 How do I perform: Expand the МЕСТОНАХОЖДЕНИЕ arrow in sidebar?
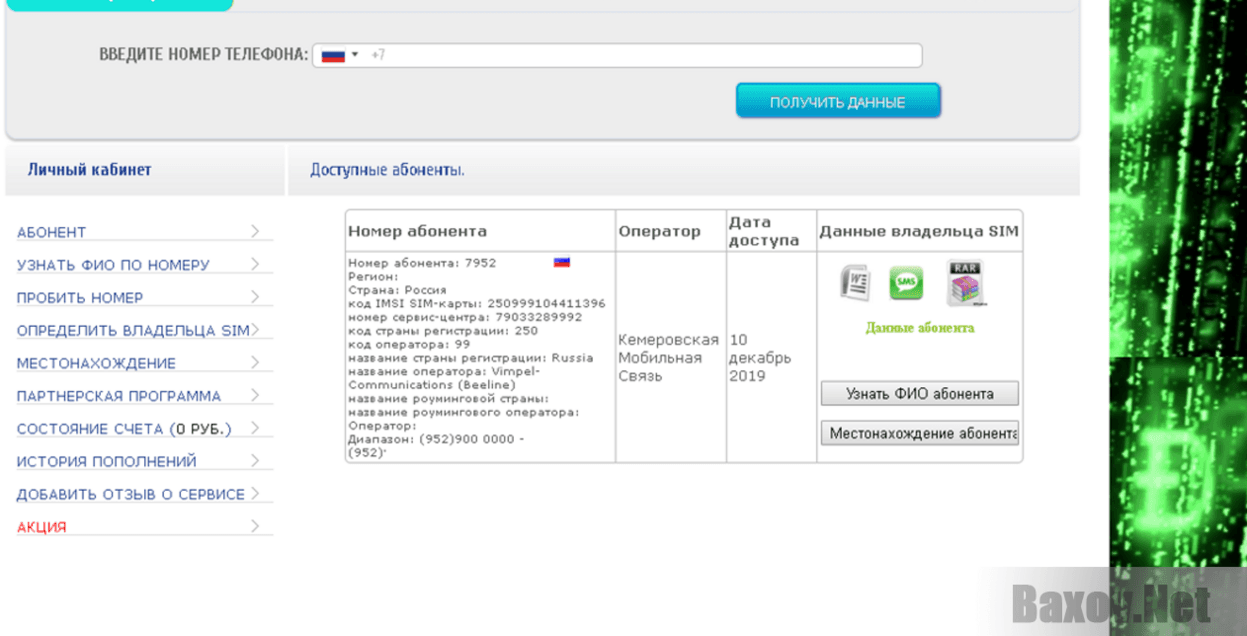[255, 363]
